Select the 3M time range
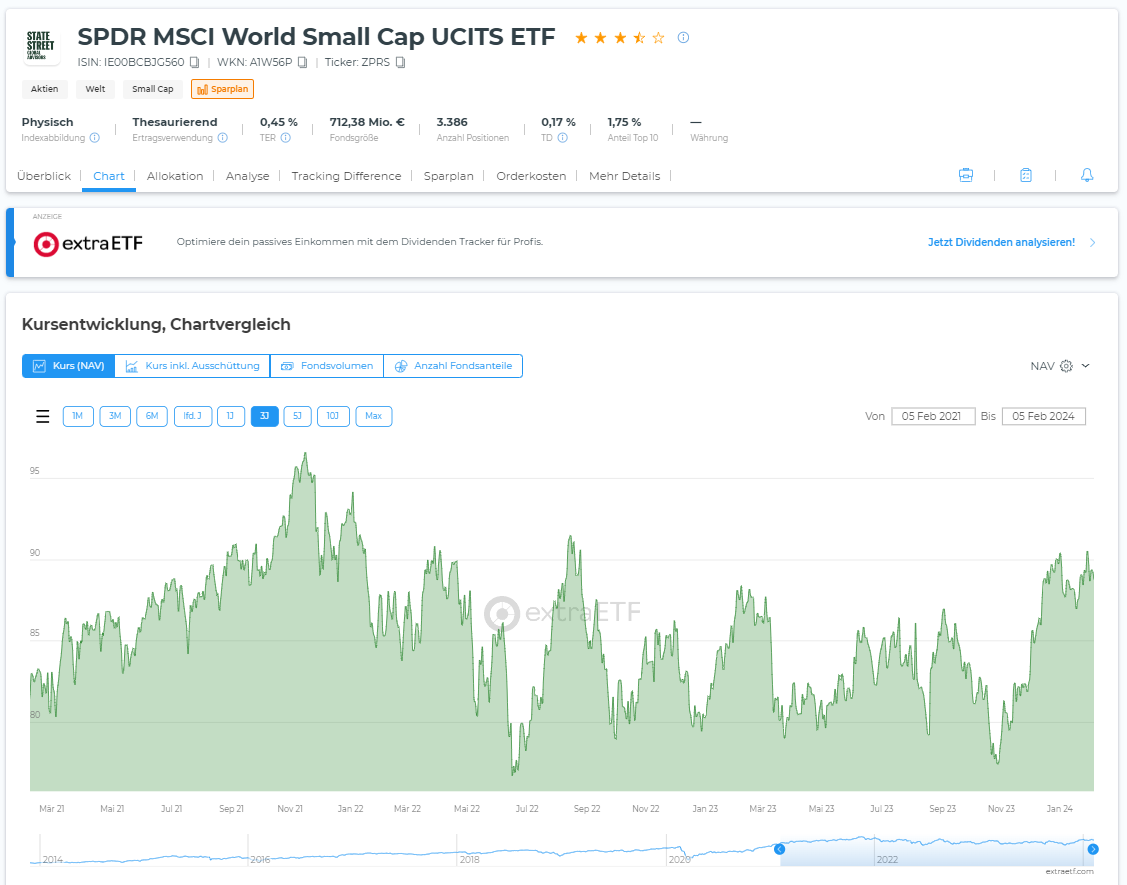The width and height of the screenshot is (1127, 885). pyautogui.click(x=115, y=416)
